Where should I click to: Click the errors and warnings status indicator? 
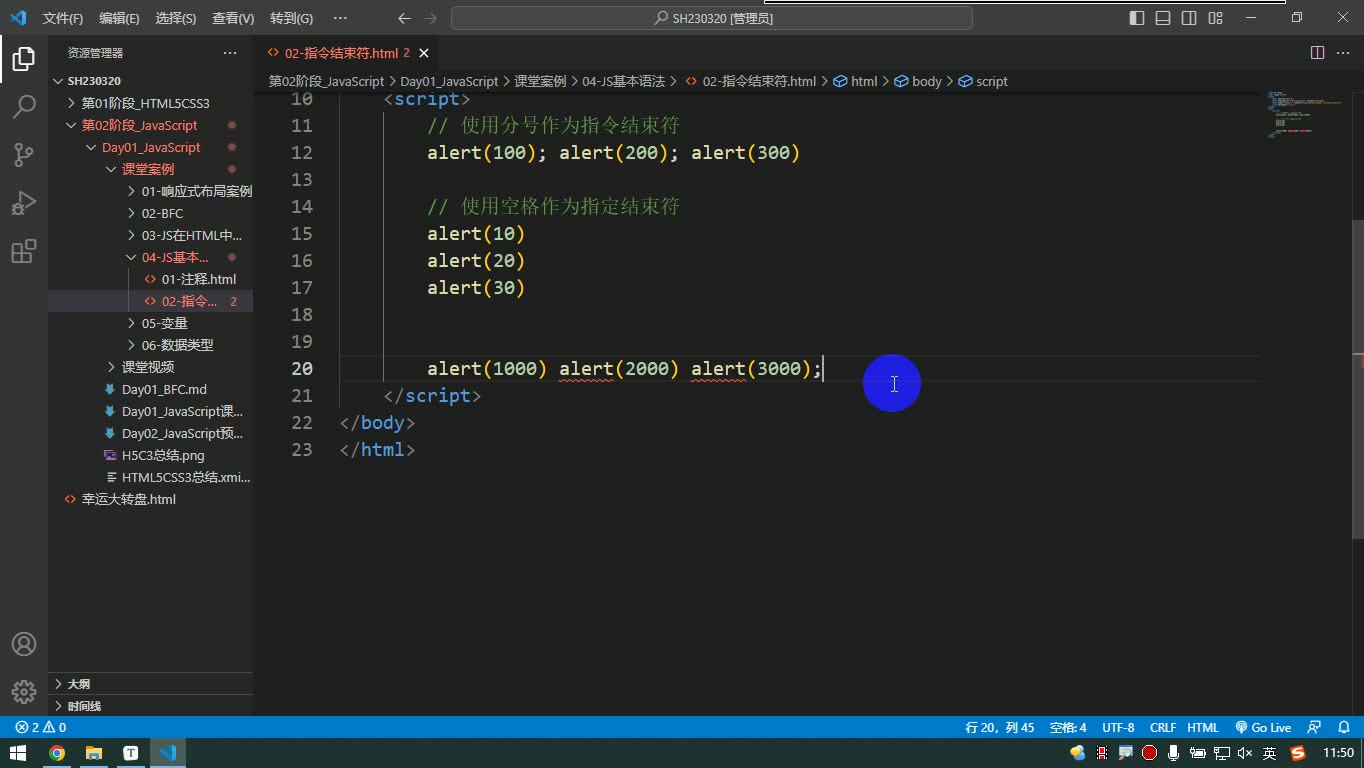[x=41, y=728]
